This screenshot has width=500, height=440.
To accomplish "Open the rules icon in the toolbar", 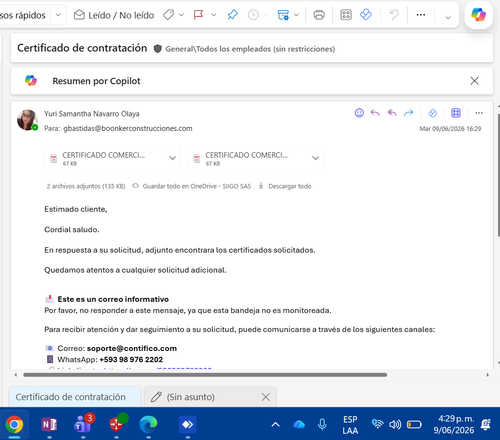I will (283, 15).
